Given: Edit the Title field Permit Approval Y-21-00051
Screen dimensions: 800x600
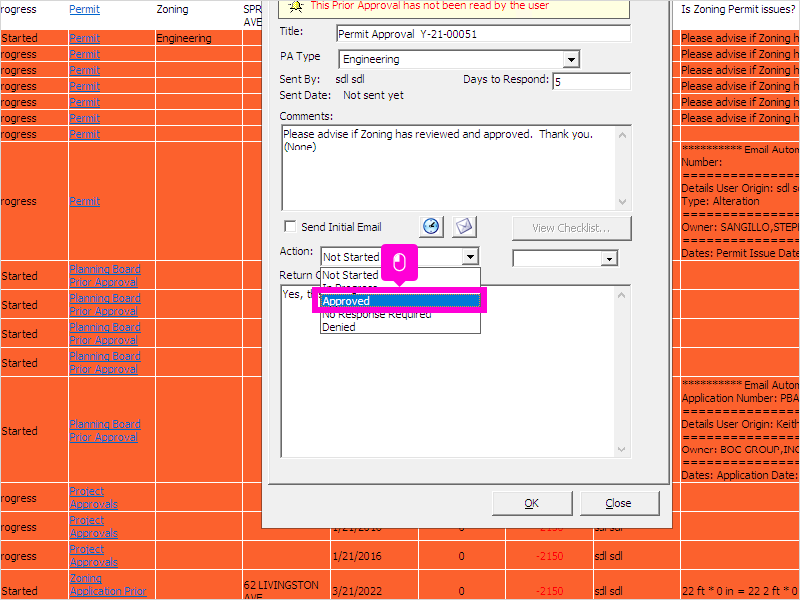Looking at the screenshot, I should coord(483,34).
